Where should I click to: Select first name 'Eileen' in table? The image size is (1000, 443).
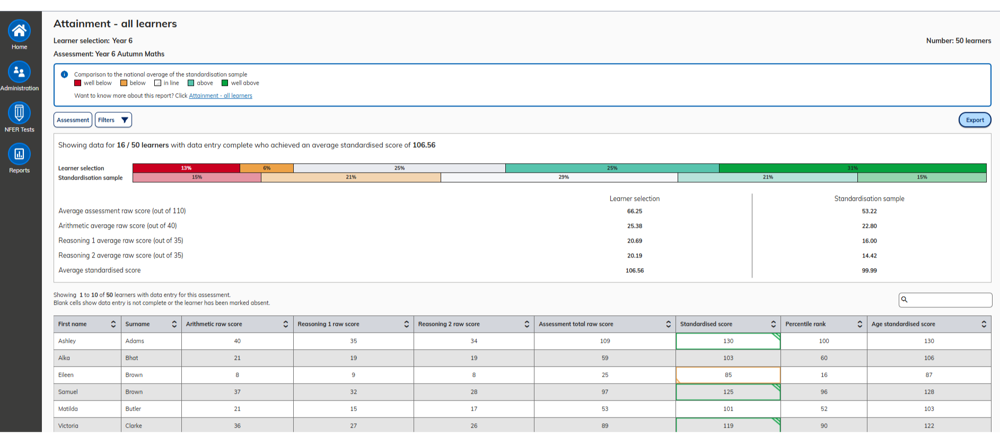(66, 375)
